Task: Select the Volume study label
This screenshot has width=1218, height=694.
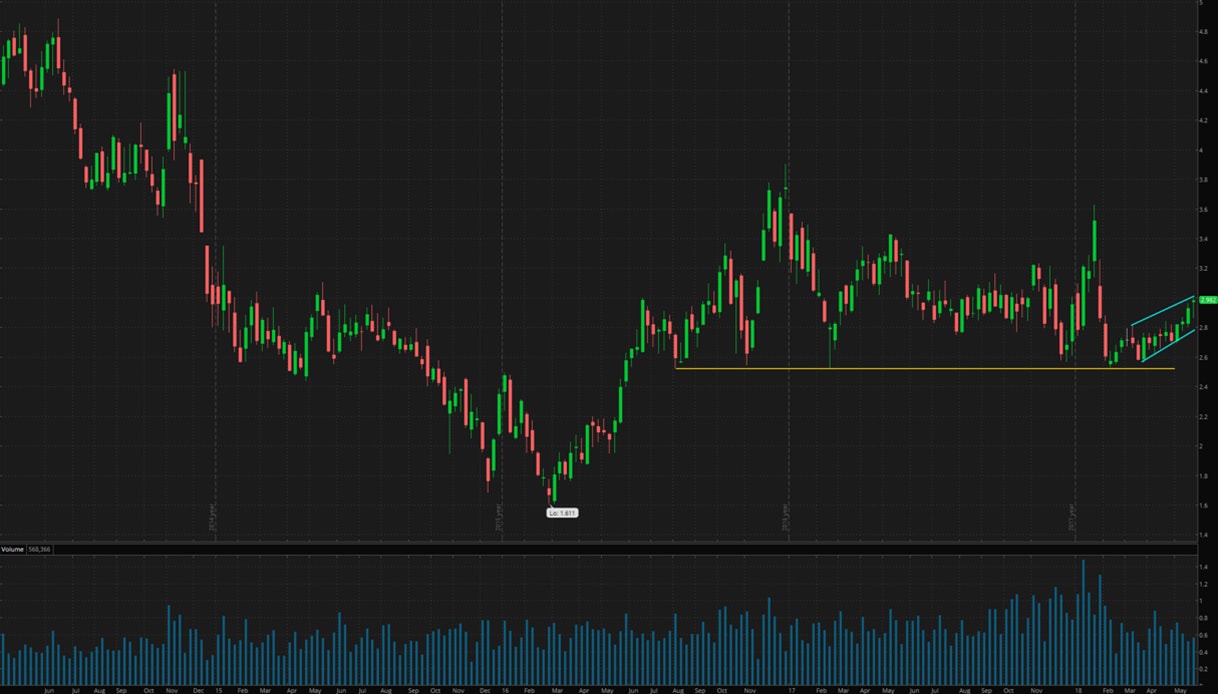Action: click(x=12, y=550)
